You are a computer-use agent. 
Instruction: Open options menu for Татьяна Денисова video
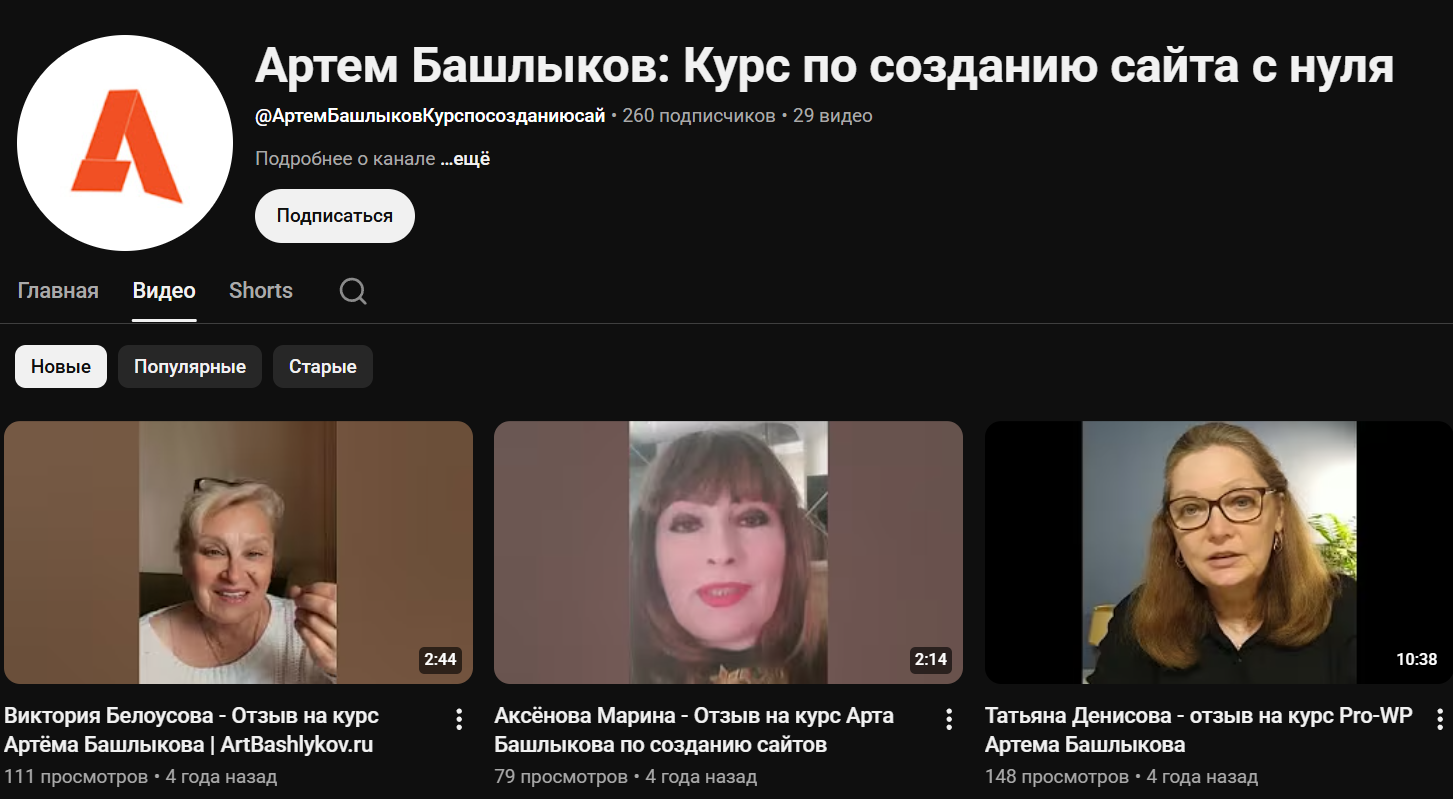coord(1440,719)
